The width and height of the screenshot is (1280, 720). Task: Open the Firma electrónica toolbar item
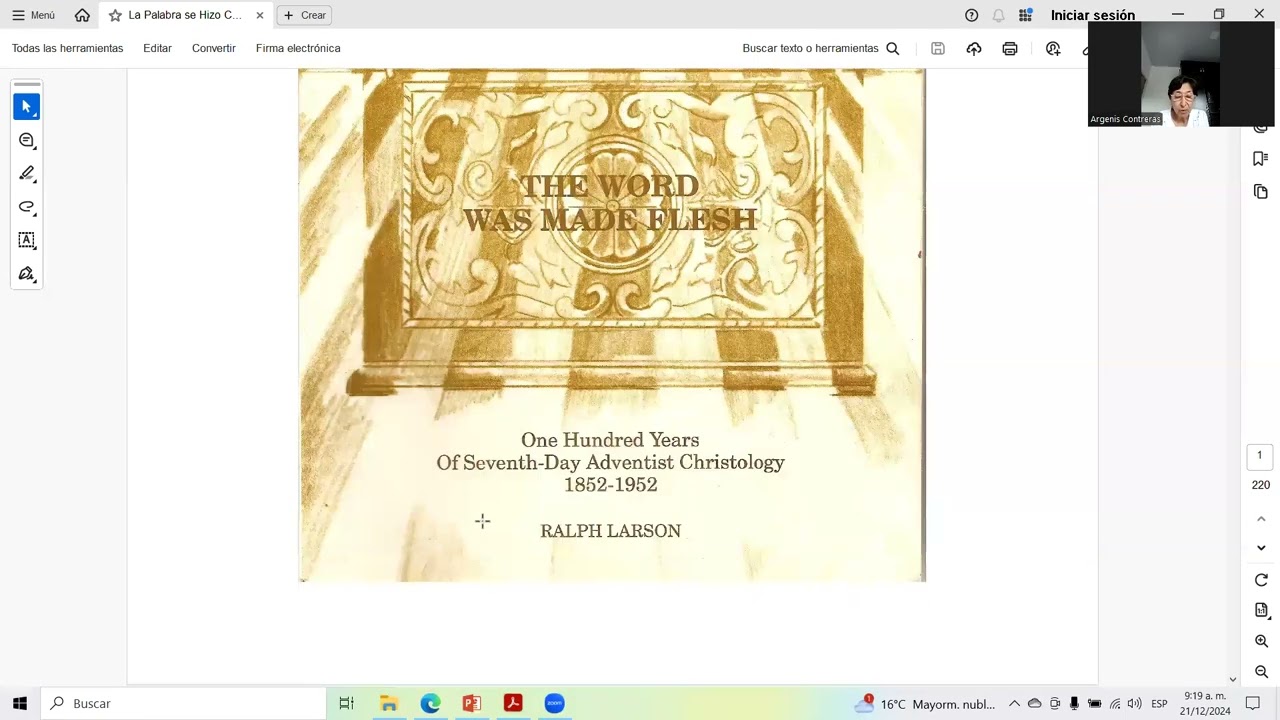pyautogui.click(x=298, y=48)
